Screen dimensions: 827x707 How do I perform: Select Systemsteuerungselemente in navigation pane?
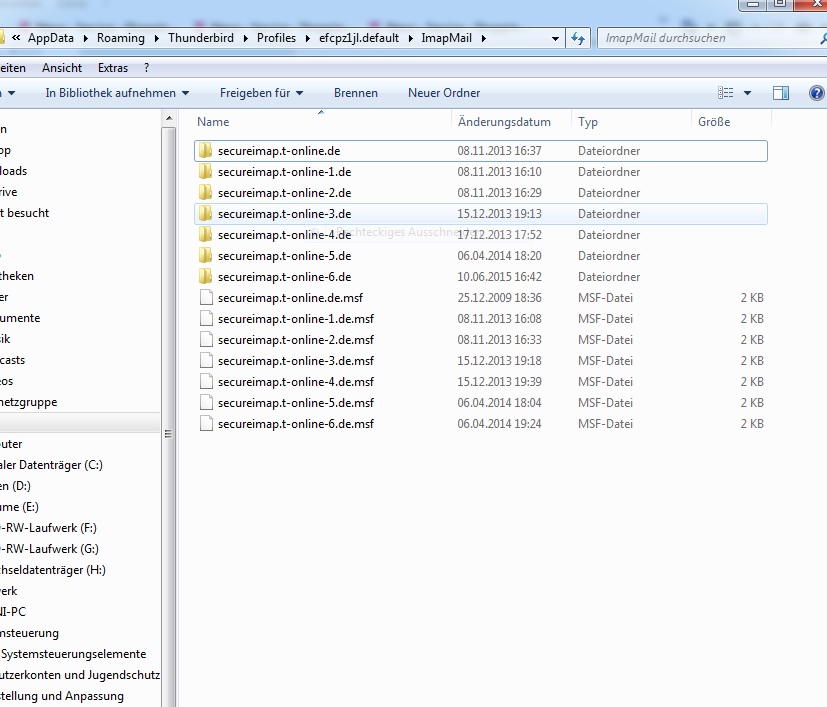pyautogui.click(x=73, y=654)
